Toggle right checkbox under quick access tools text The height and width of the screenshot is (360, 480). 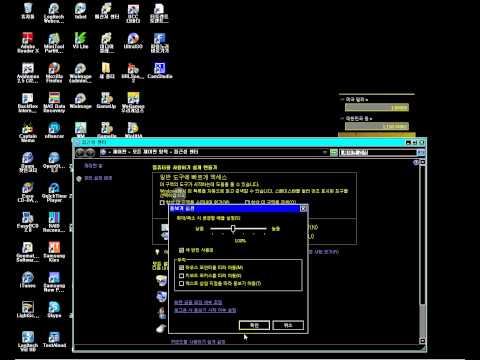247,202
